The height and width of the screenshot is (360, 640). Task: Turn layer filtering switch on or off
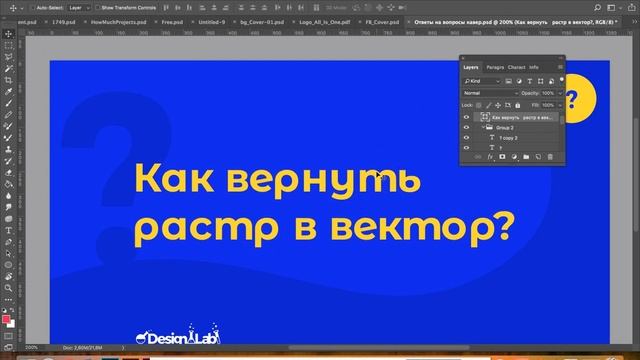coord(562,80)
